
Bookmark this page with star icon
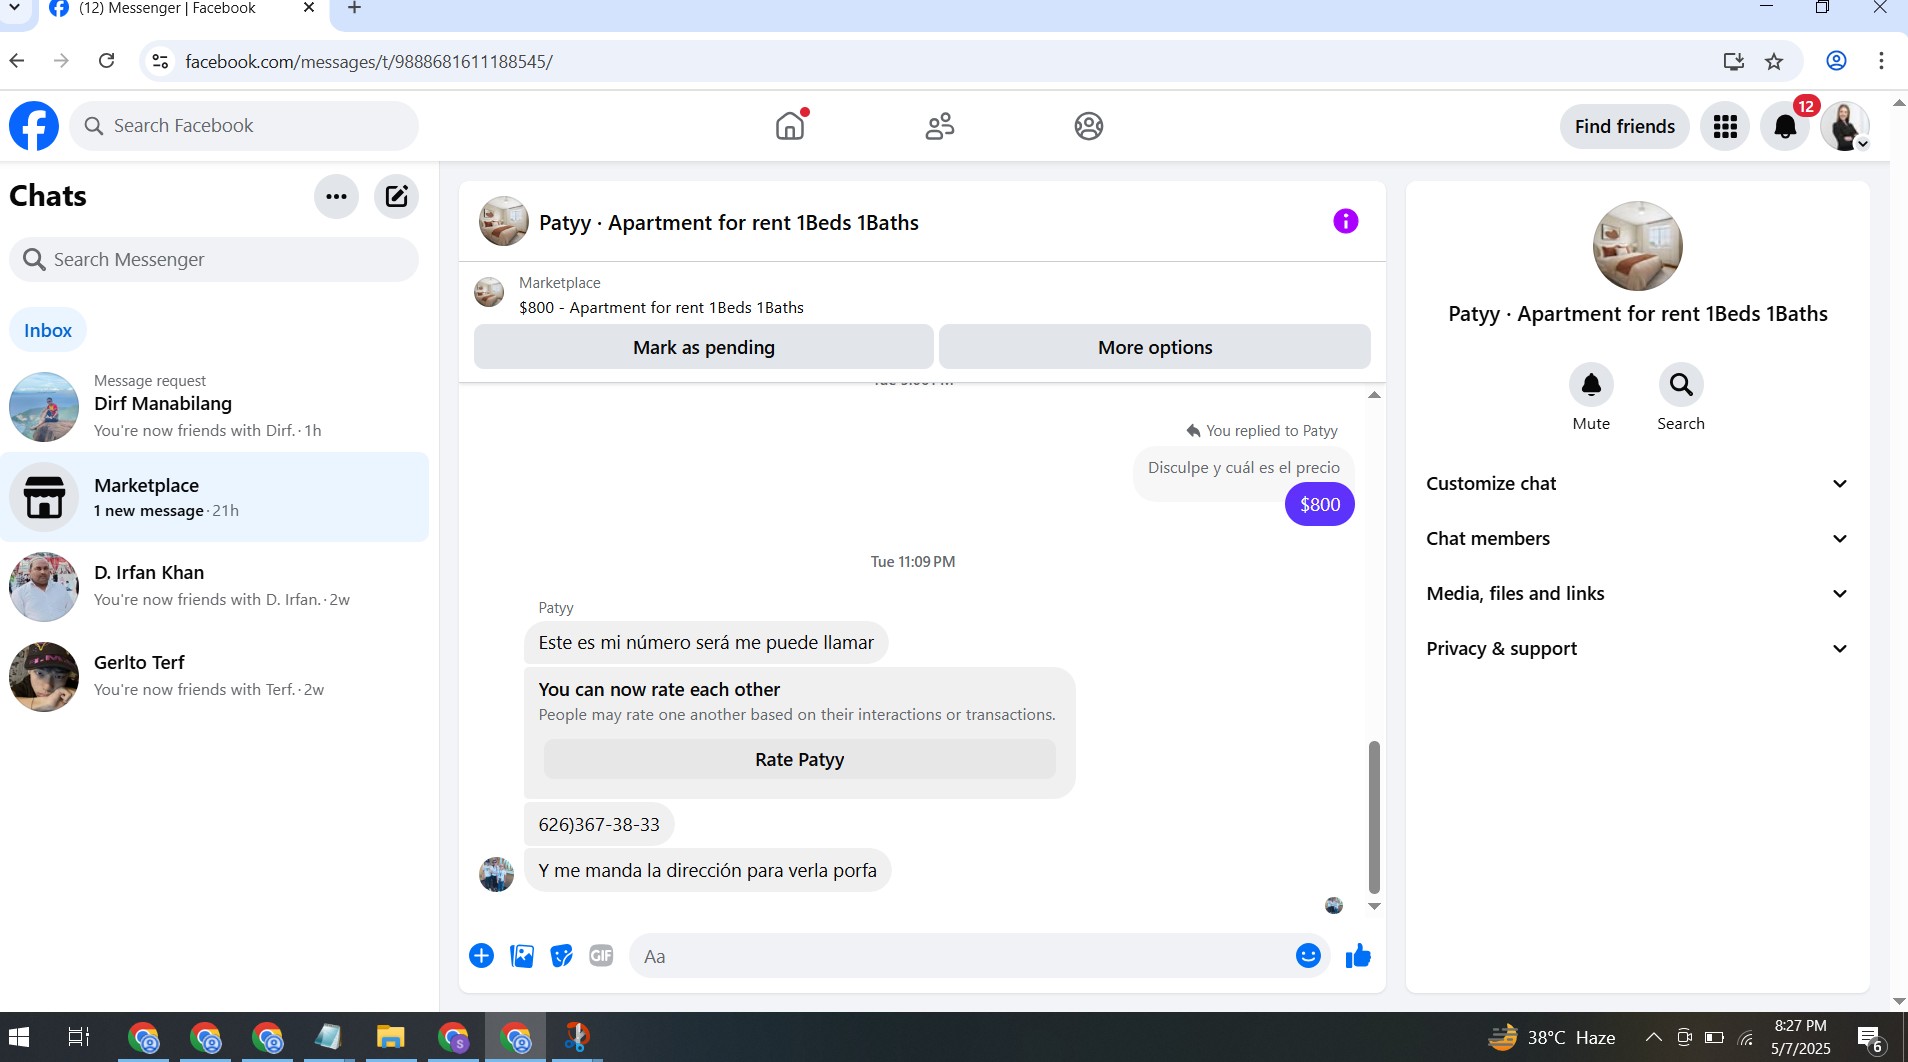1774,61
